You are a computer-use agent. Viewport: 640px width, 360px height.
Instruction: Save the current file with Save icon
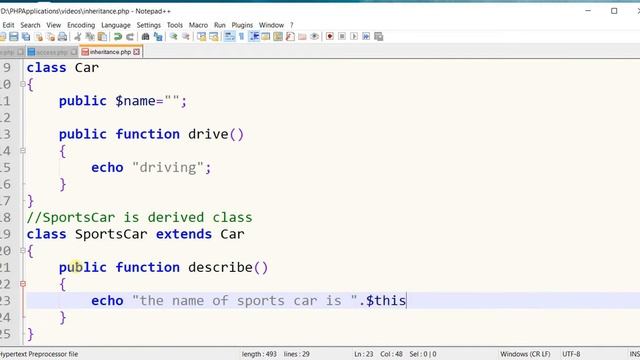14,37
